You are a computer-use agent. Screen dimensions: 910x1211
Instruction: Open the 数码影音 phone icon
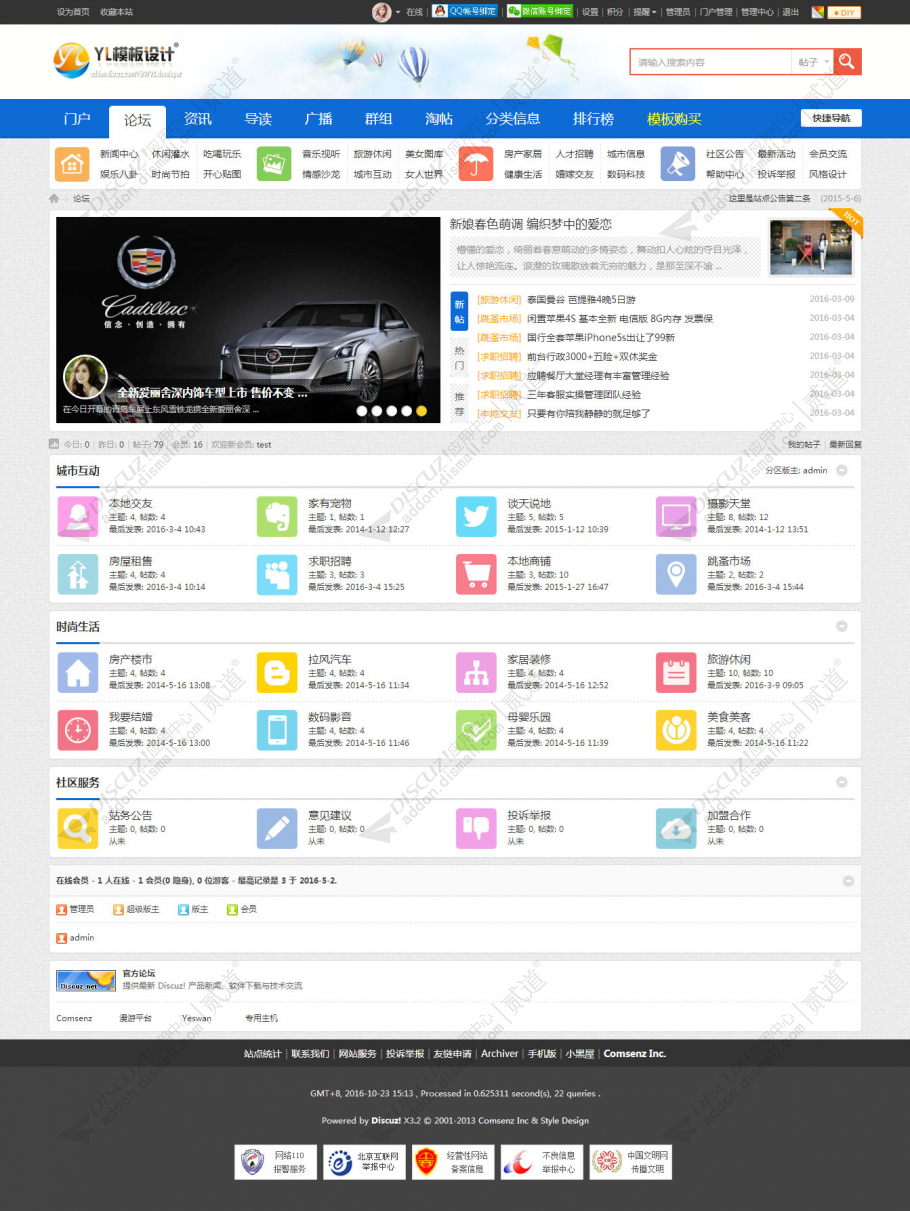pos(277,730)
